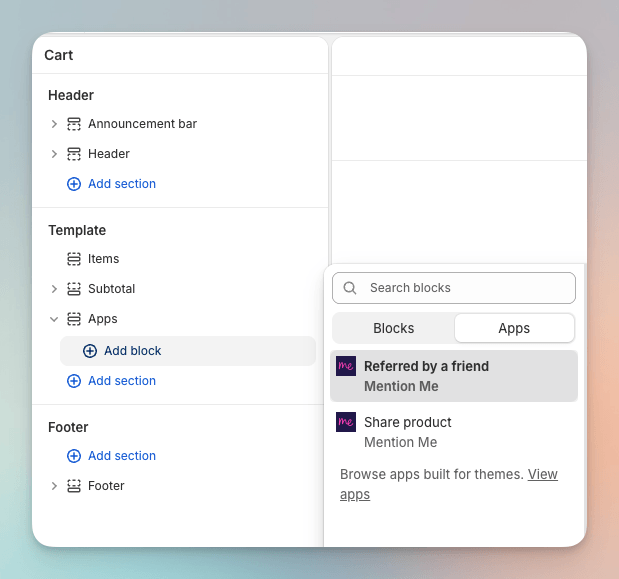Click the bold Header group heading
This screenshot has height=579, width=619.
(x=71, y=95)
